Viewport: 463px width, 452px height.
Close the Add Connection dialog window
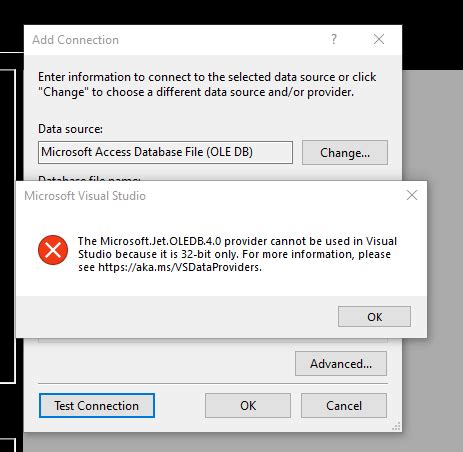tap(379, 39)
